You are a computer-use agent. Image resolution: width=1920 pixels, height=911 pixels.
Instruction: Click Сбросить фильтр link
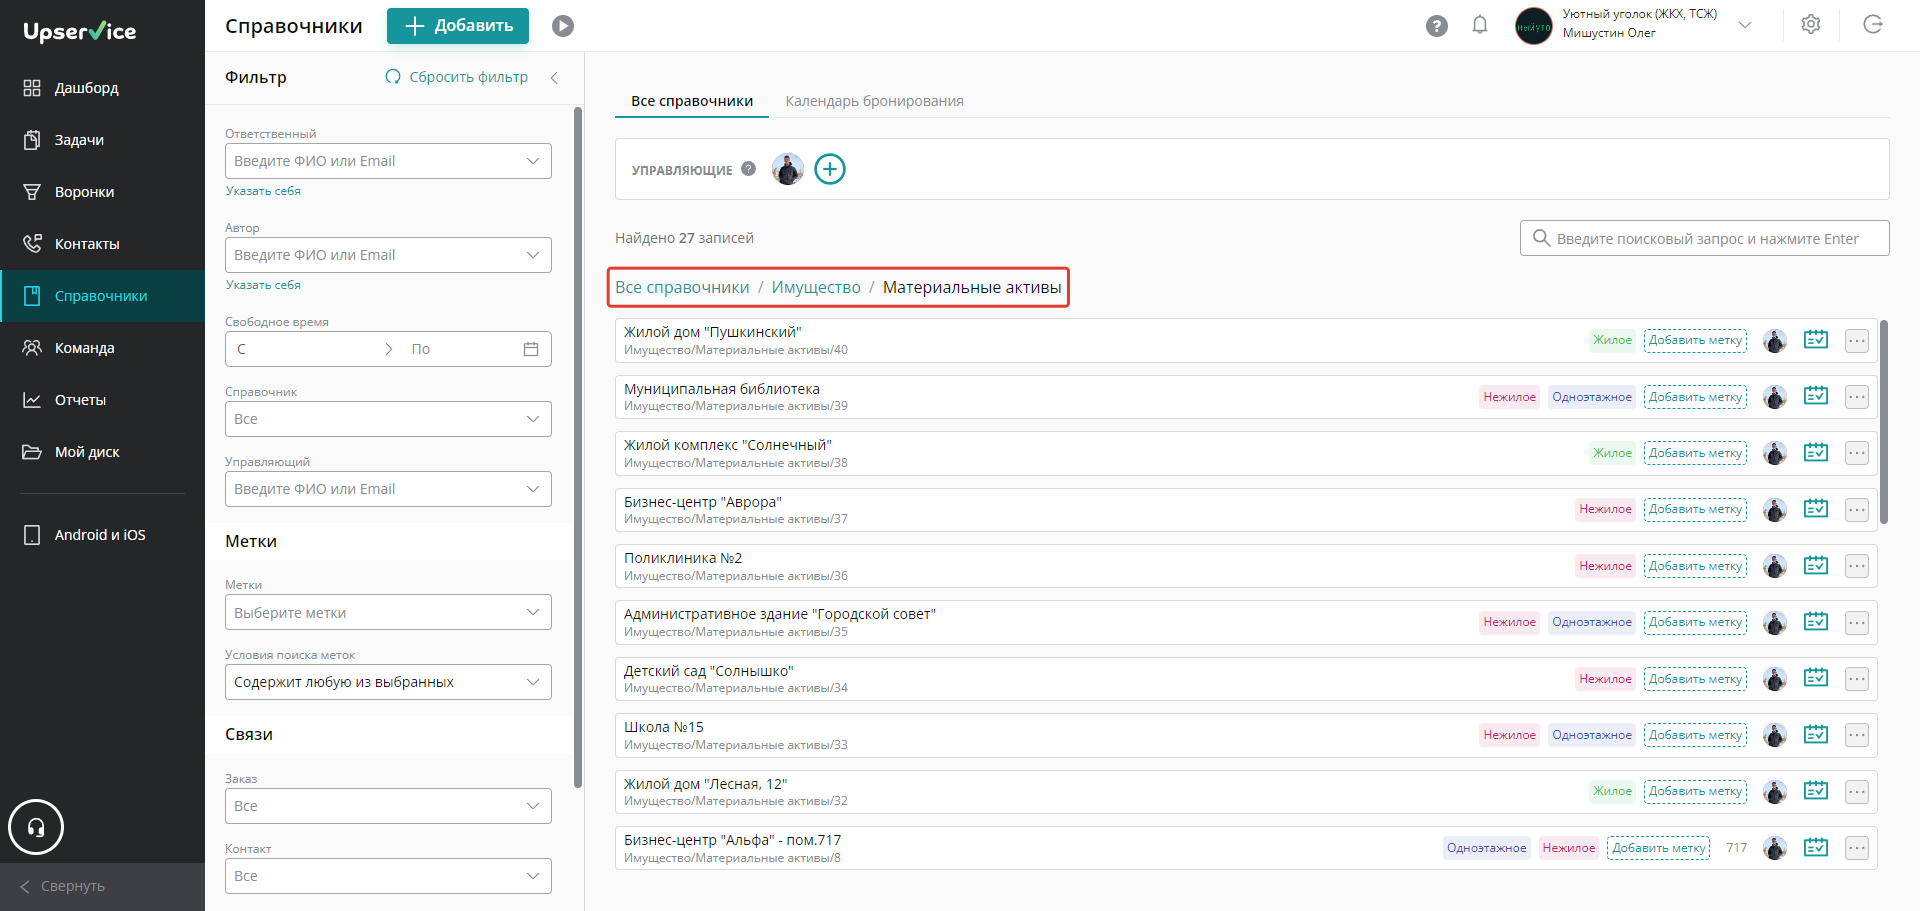[x=457, y=77]
